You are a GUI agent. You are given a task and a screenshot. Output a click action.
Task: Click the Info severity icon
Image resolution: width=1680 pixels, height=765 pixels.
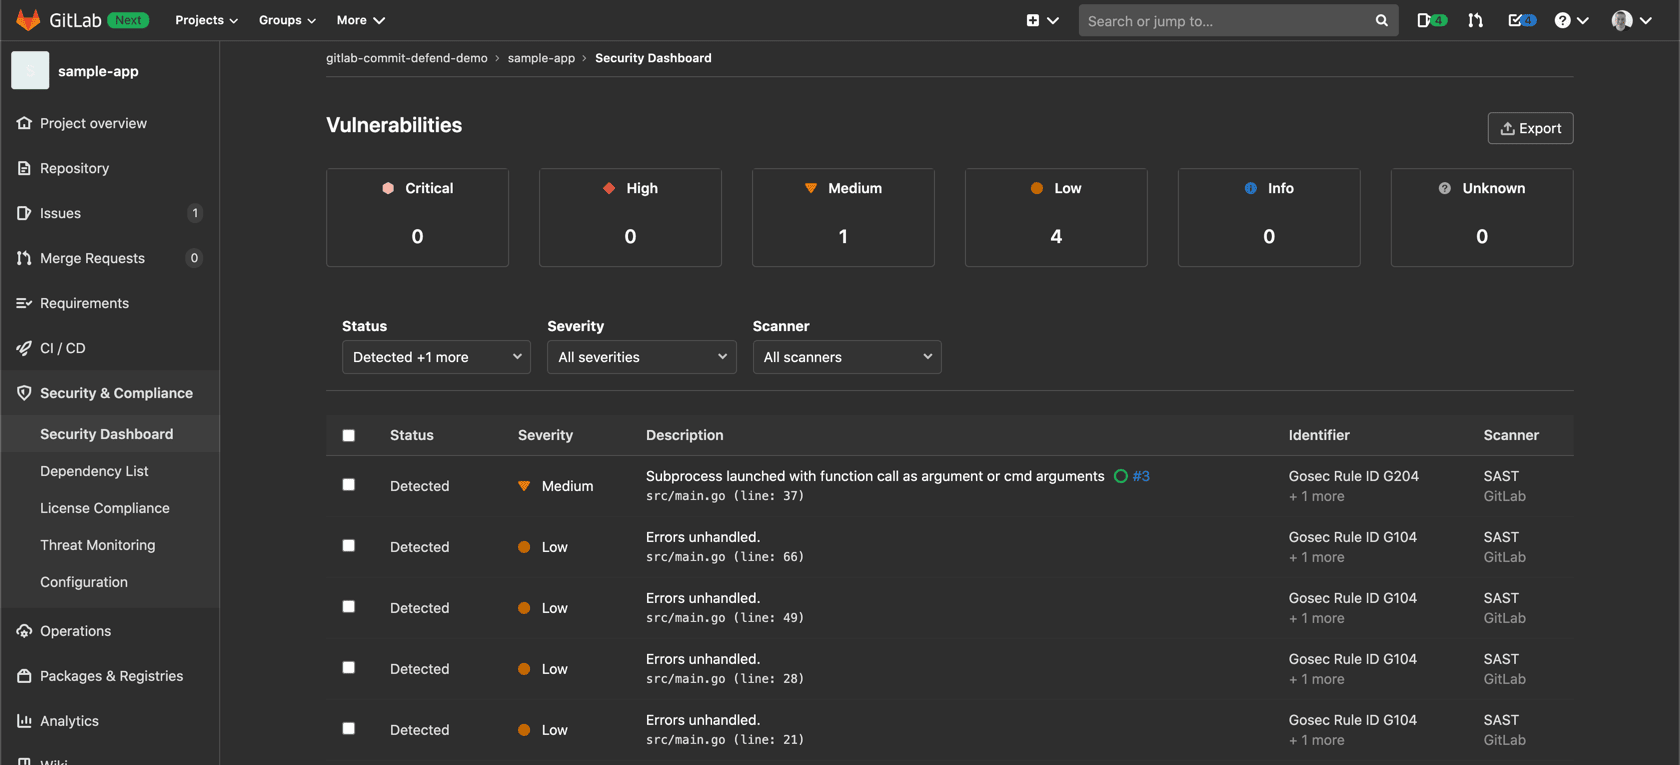pos(1251,188)
